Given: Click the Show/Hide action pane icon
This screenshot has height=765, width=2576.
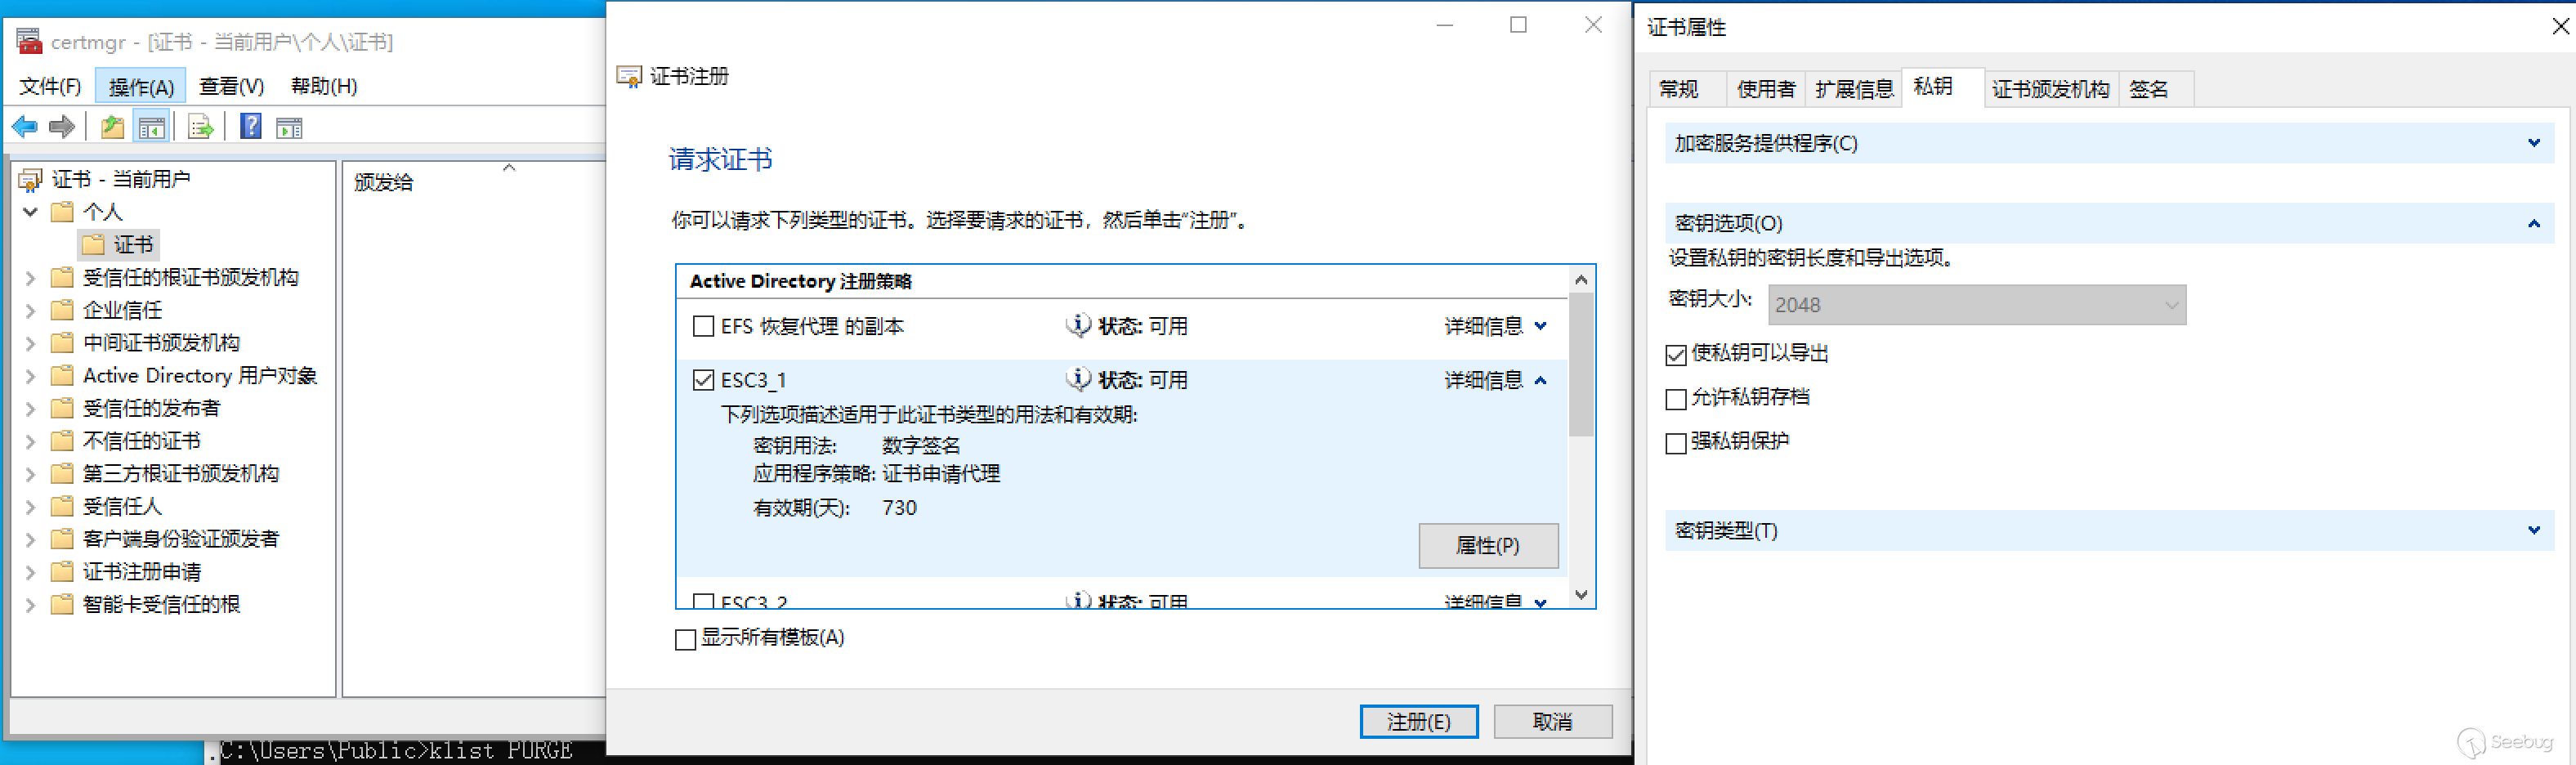Looking at the screenshot, I should point(289,128).
